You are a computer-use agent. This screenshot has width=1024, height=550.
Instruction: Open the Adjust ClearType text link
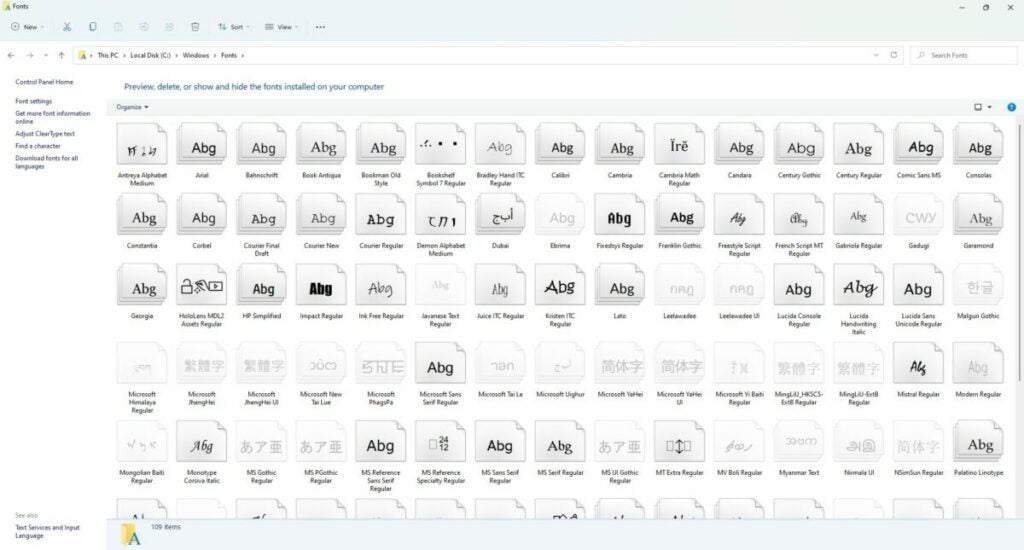click(x=45, y=133)
